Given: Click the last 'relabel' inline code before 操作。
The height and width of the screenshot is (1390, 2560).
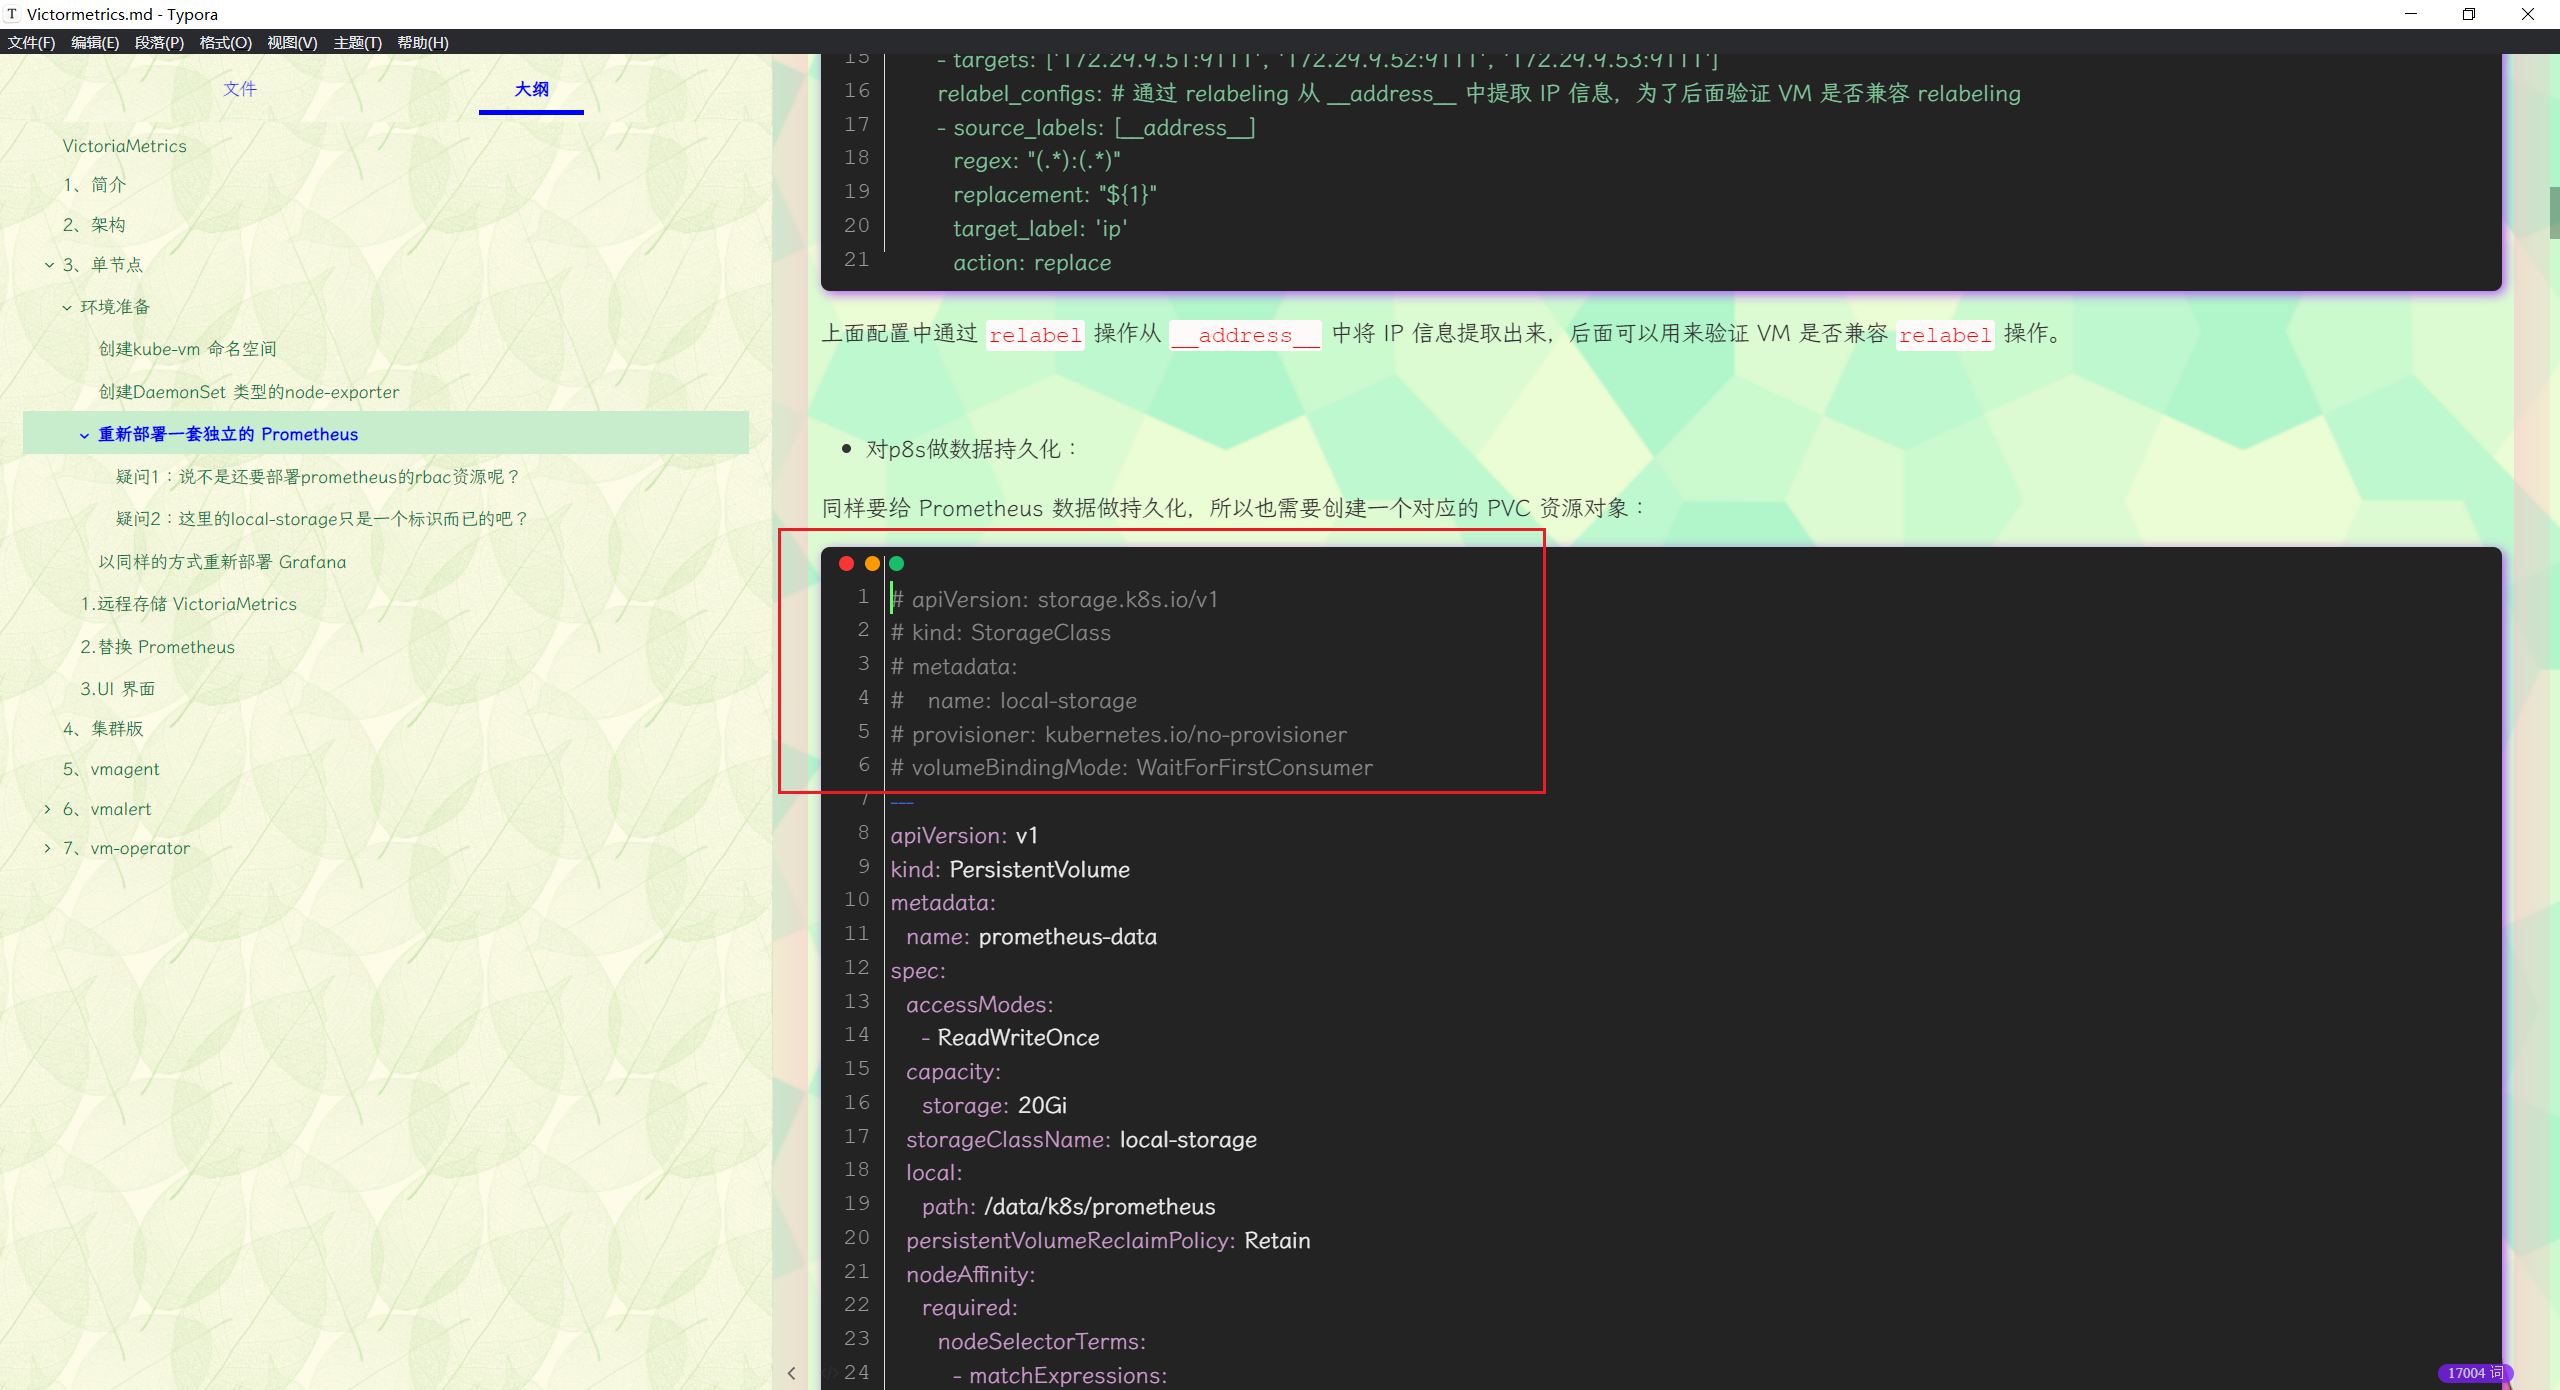Looking at the screenshot, I should 1945,335.
